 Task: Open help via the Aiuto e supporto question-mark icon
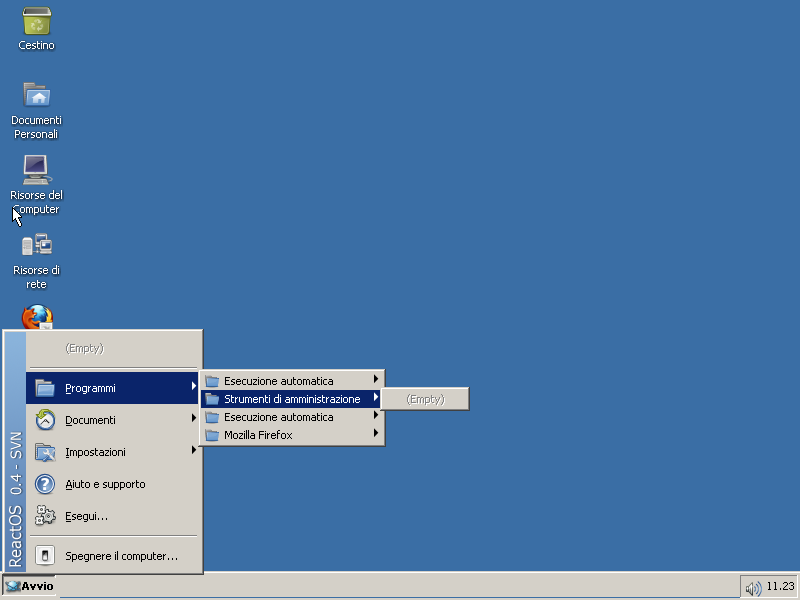tap(45, 484)
